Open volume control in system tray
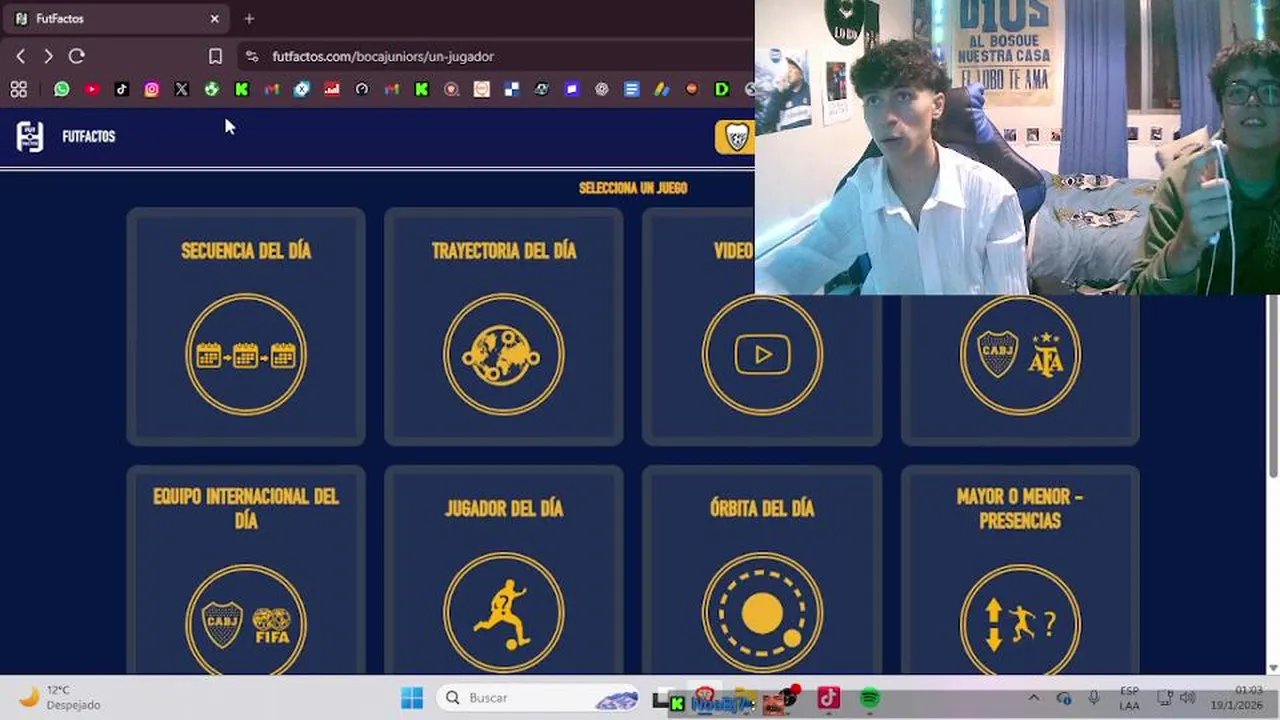The image size is (1280, 720). tap(1188, 698)
